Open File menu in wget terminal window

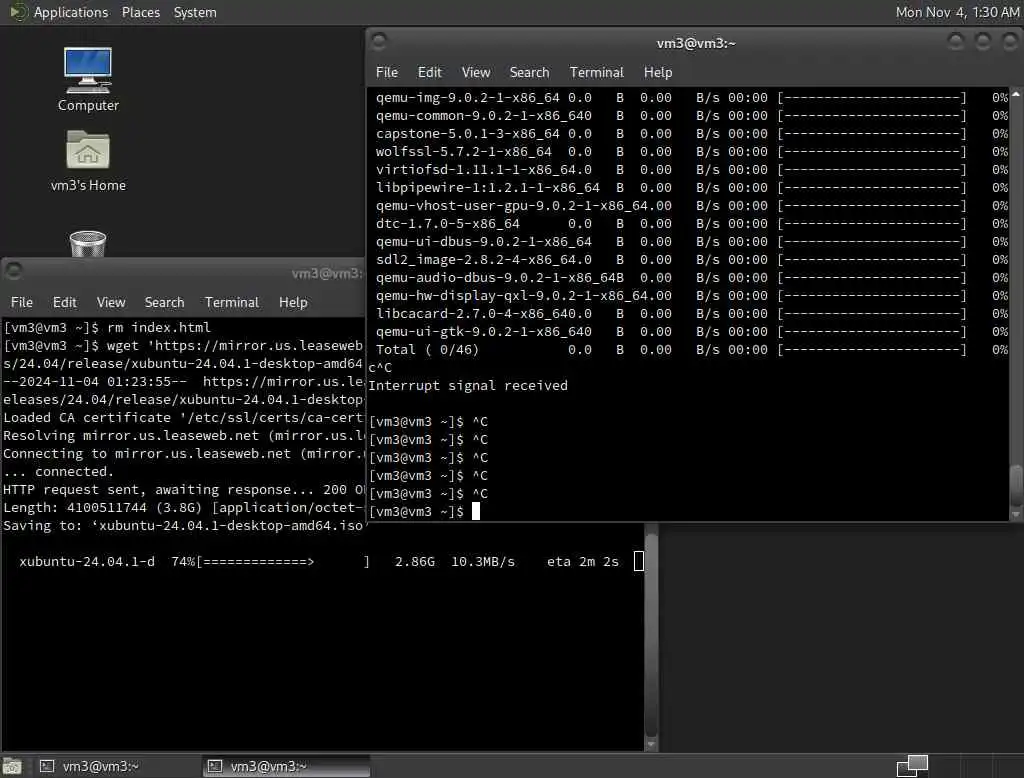pos(22,302)
